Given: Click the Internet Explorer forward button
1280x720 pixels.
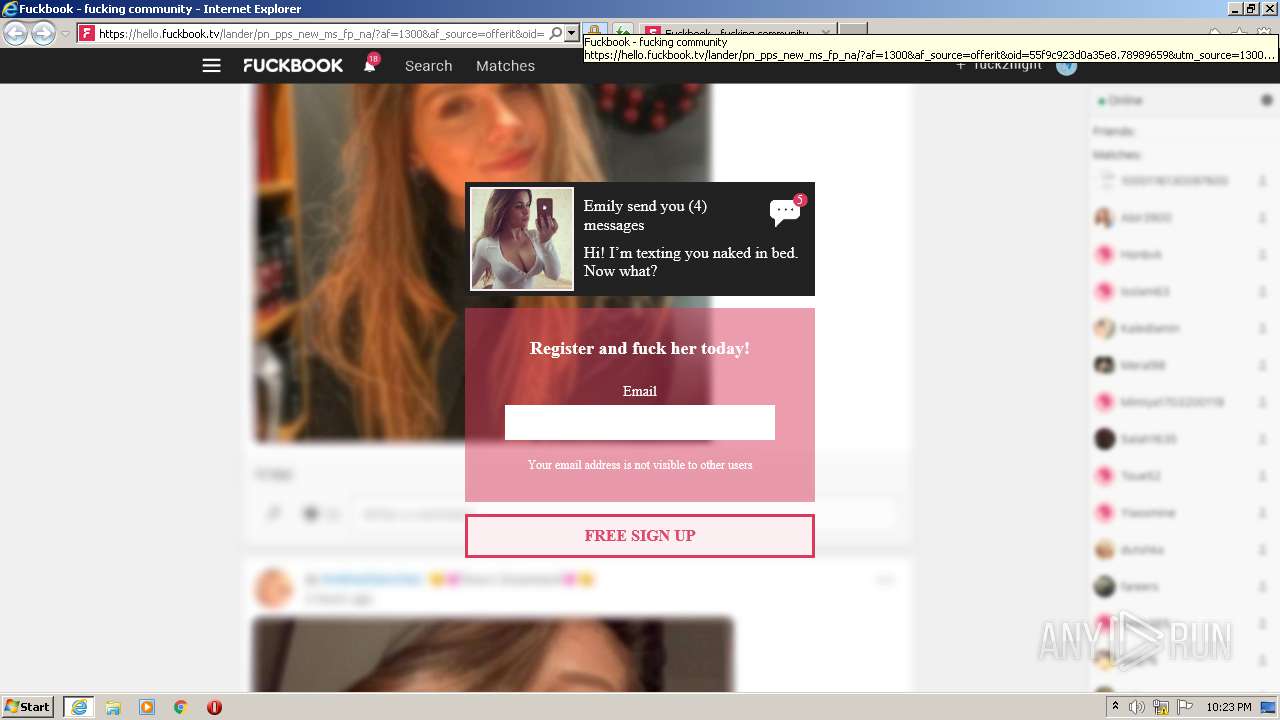Looking at the screenshot, I should tap(43, 33).
